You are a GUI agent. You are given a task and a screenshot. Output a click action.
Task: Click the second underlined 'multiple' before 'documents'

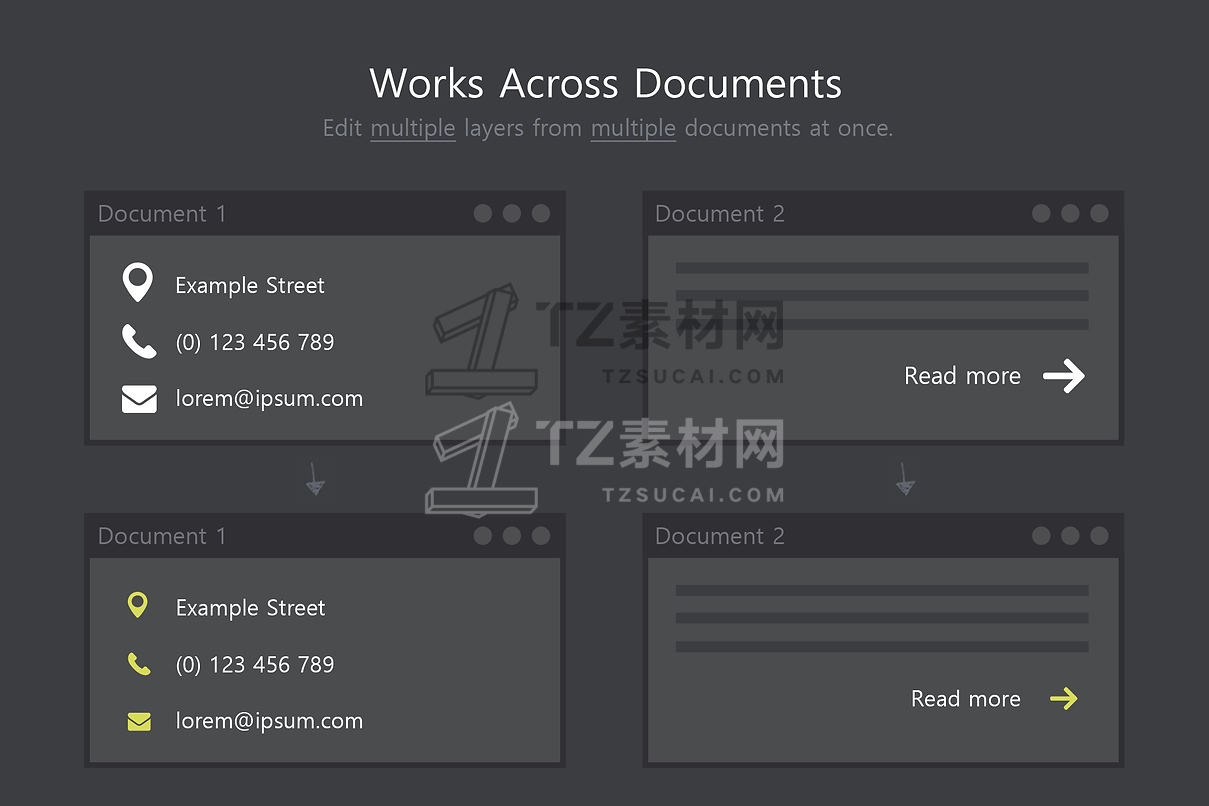[633, 128]
